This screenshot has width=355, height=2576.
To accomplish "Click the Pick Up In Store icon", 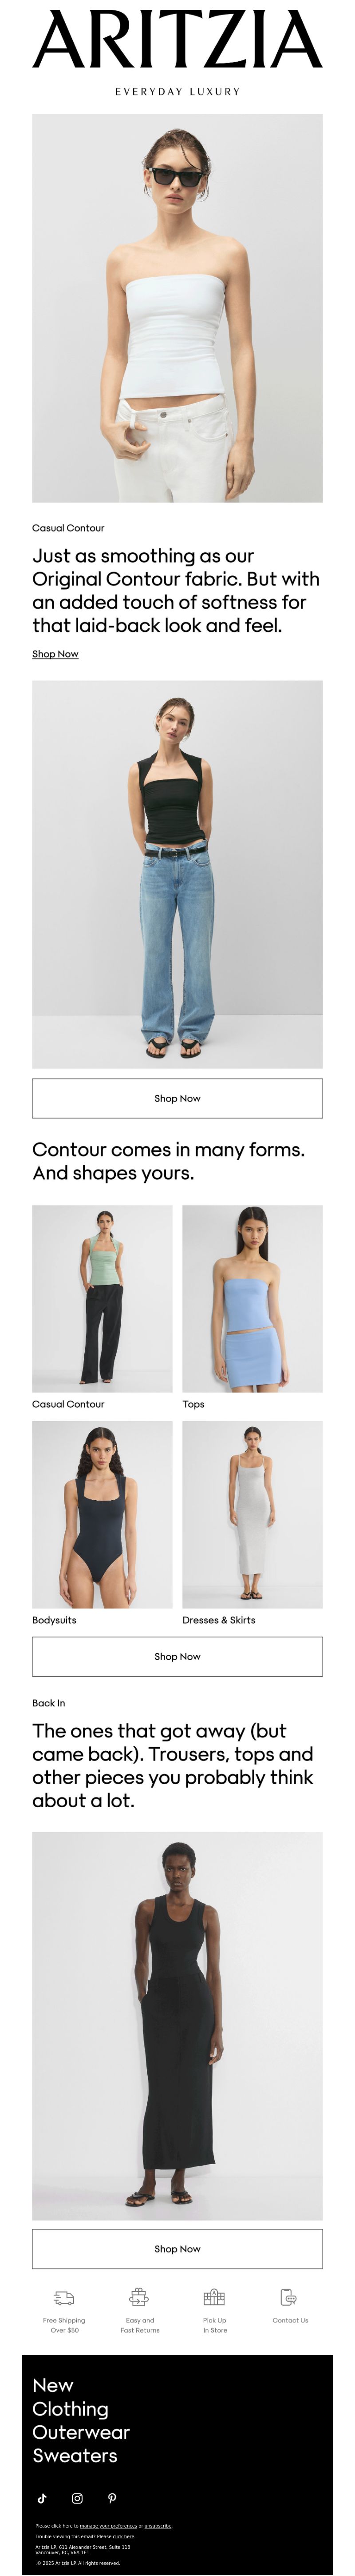I will pos(215,2297).
